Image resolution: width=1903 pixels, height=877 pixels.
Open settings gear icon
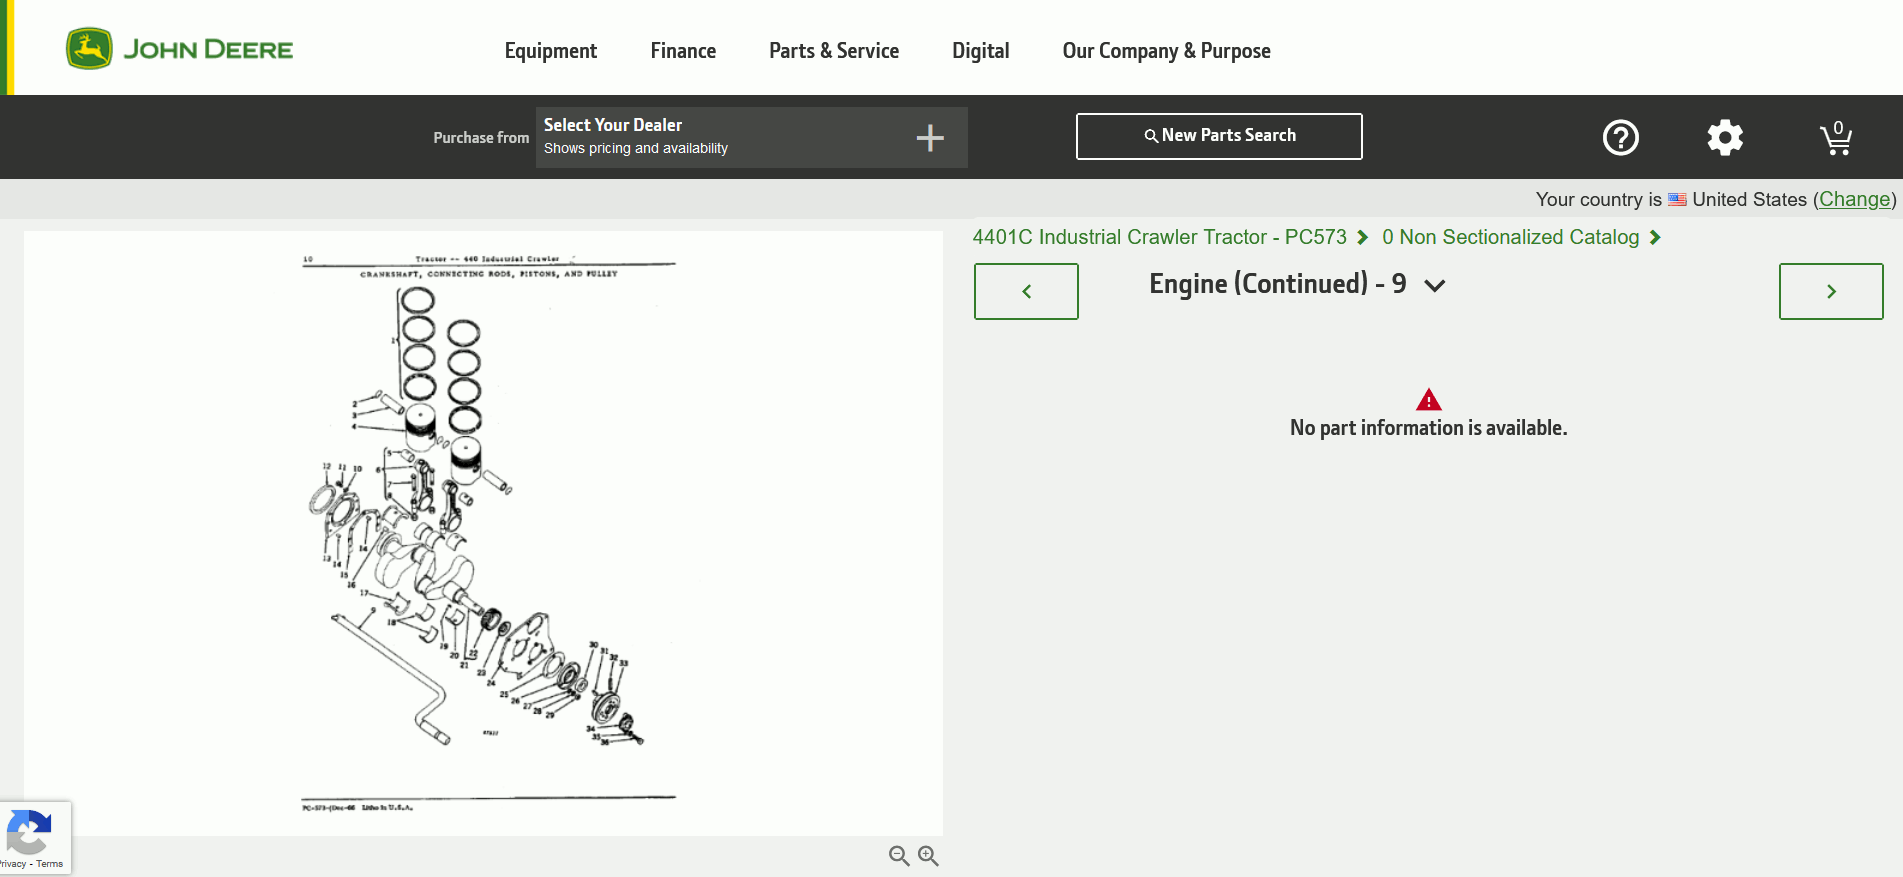click(1724, 137)
